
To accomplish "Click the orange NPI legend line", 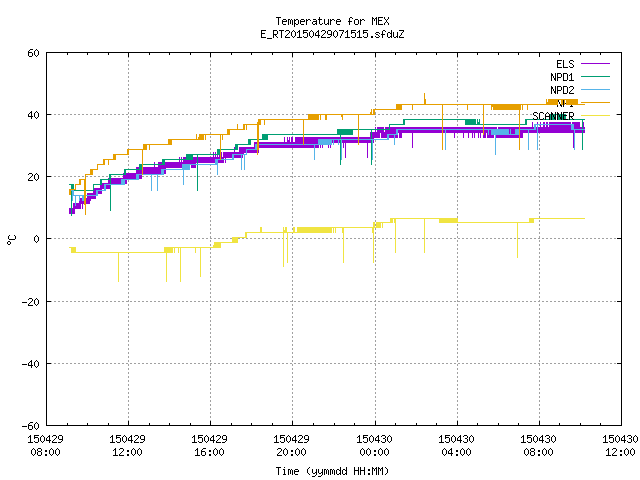I will [x=595, y=102].
